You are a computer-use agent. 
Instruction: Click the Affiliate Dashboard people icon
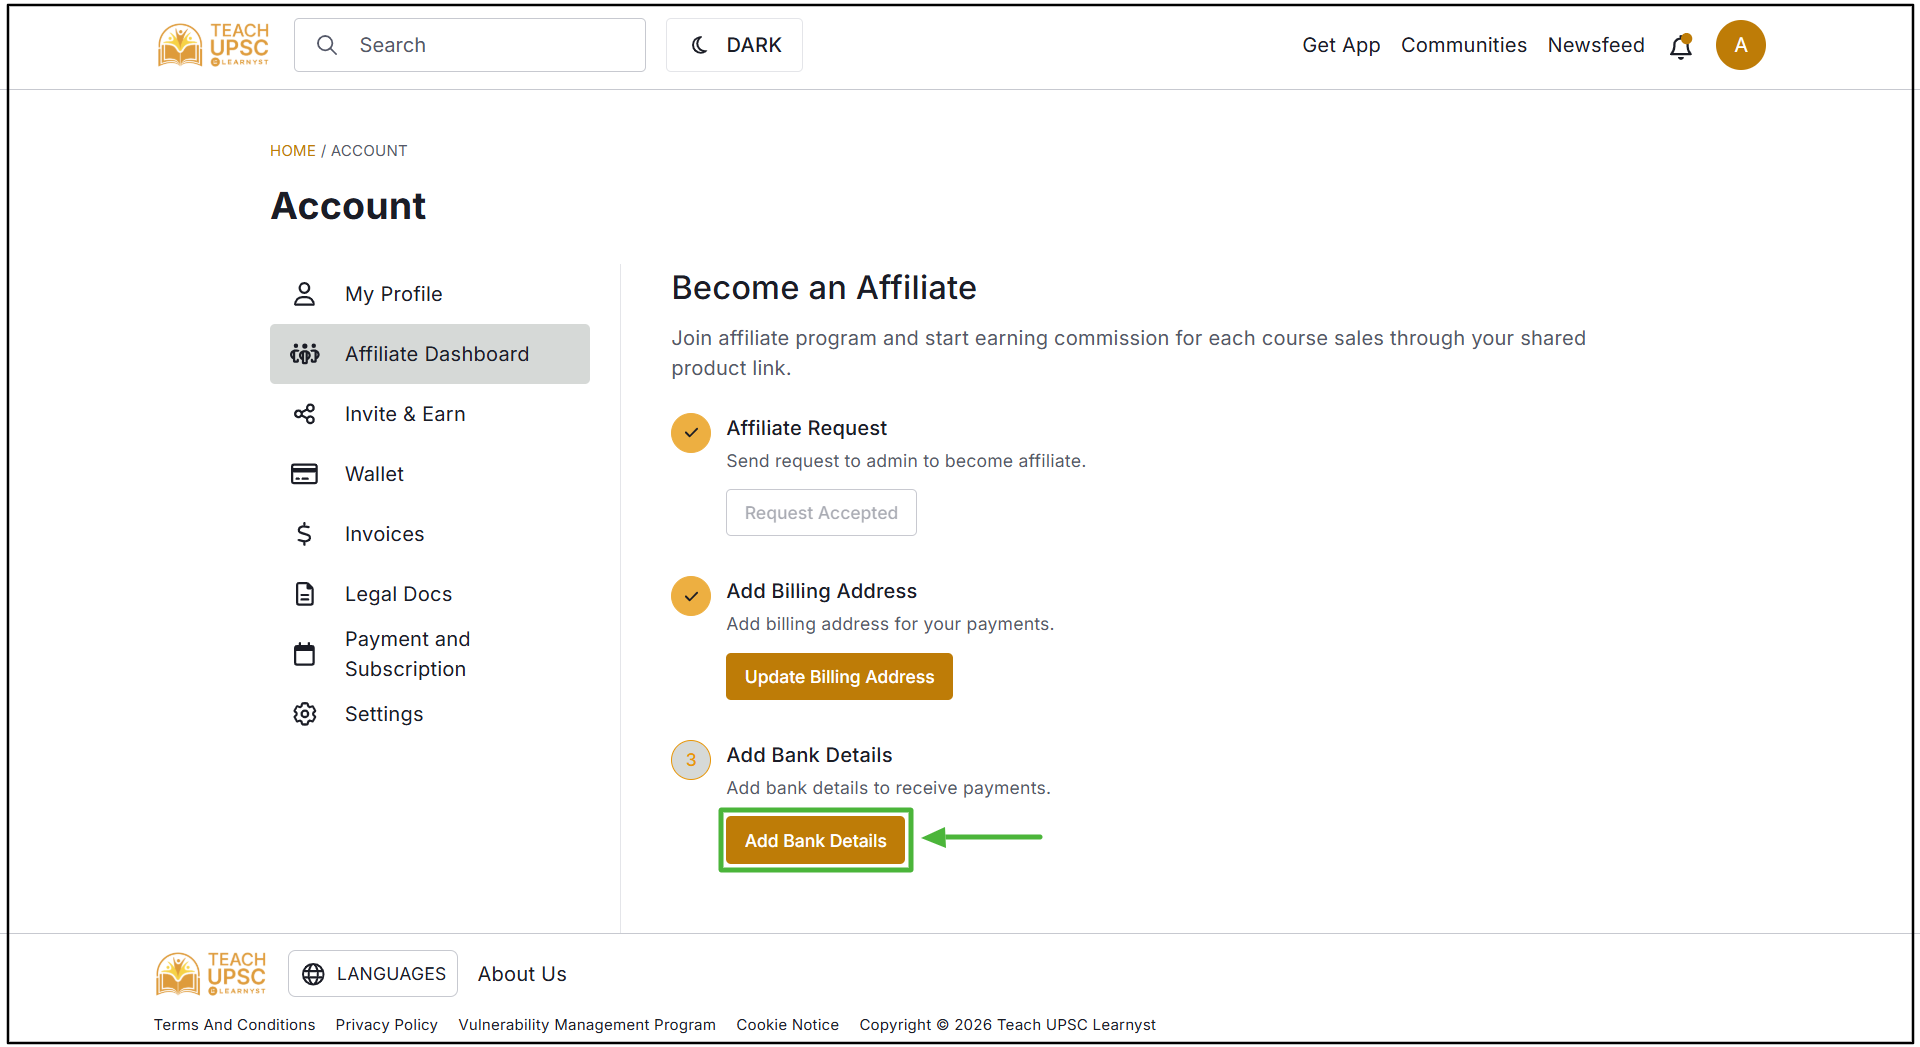click(304, 354)
